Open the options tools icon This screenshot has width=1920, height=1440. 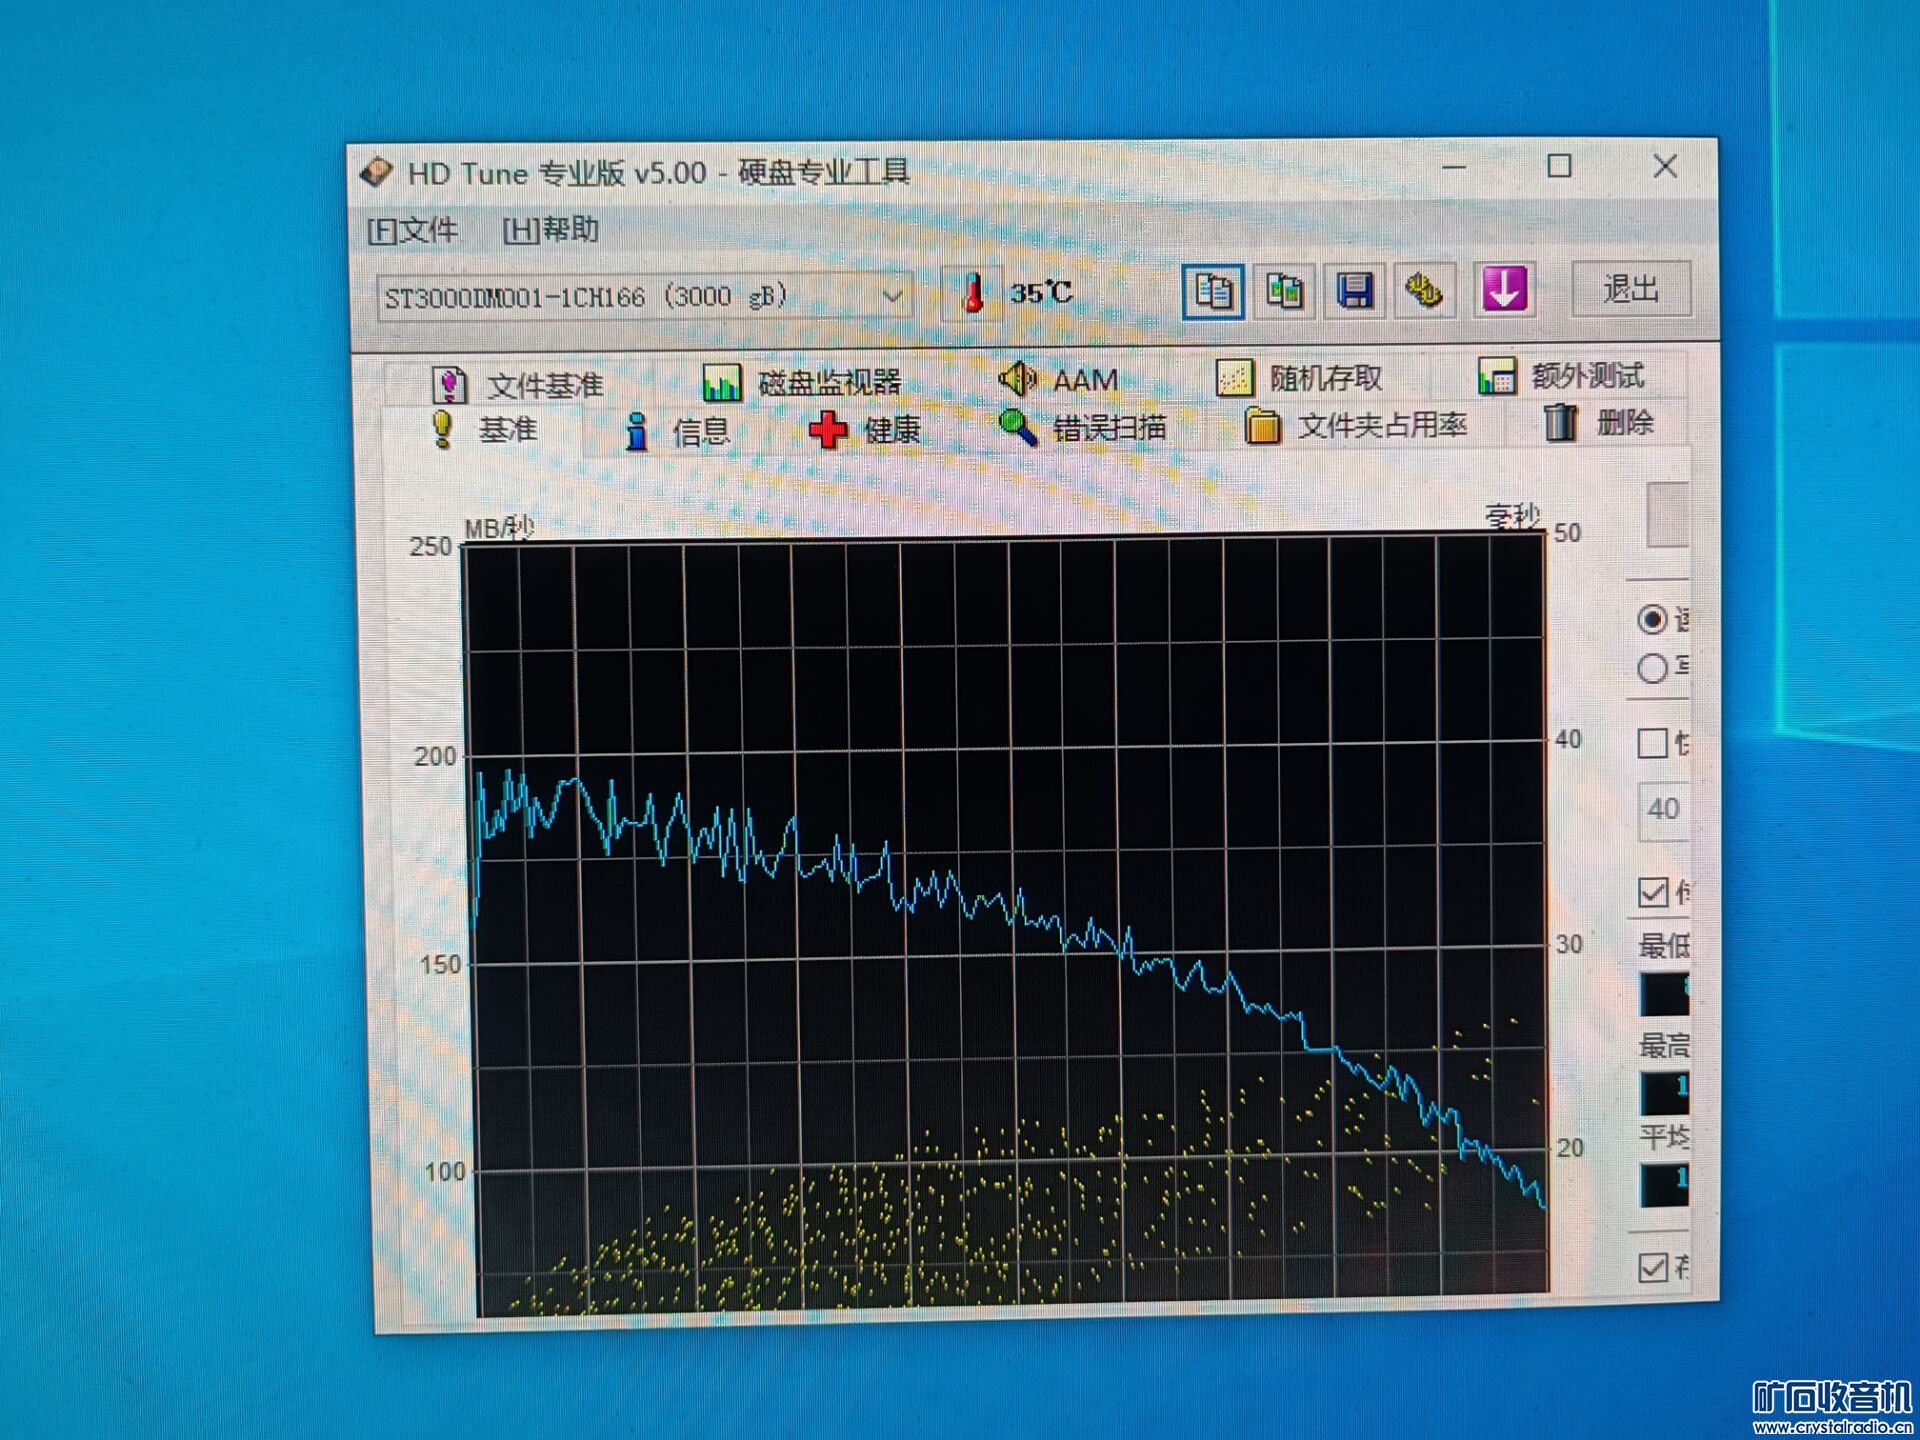pyautogui.click(x=1424, y=291)
